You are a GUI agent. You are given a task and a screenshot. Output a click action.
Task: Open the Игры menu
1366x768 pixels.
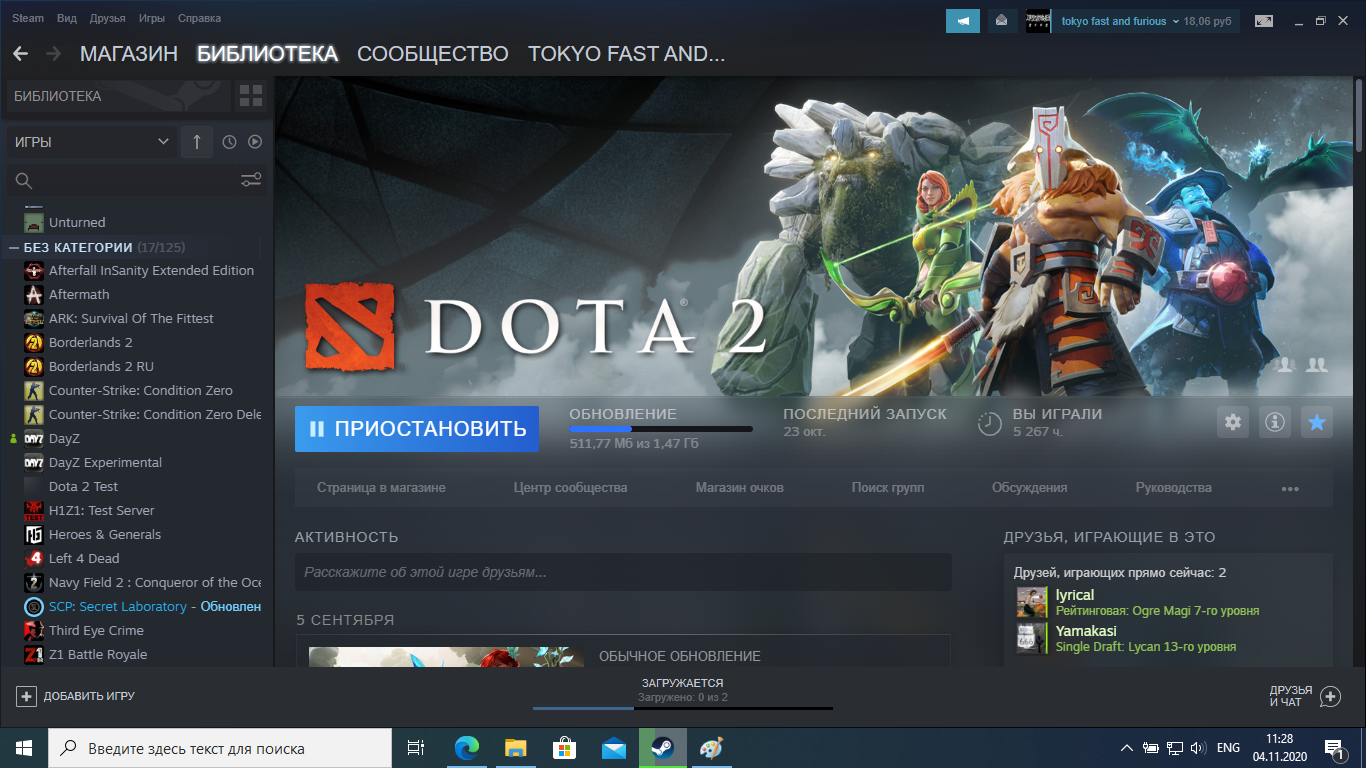[x=152, y=18]
